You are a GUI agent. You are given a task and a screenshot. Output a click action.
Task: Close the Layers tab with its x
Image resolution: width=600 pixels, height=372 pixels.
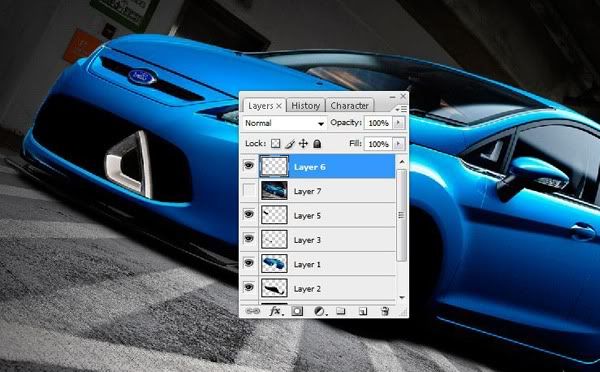(x=279, y=106)
